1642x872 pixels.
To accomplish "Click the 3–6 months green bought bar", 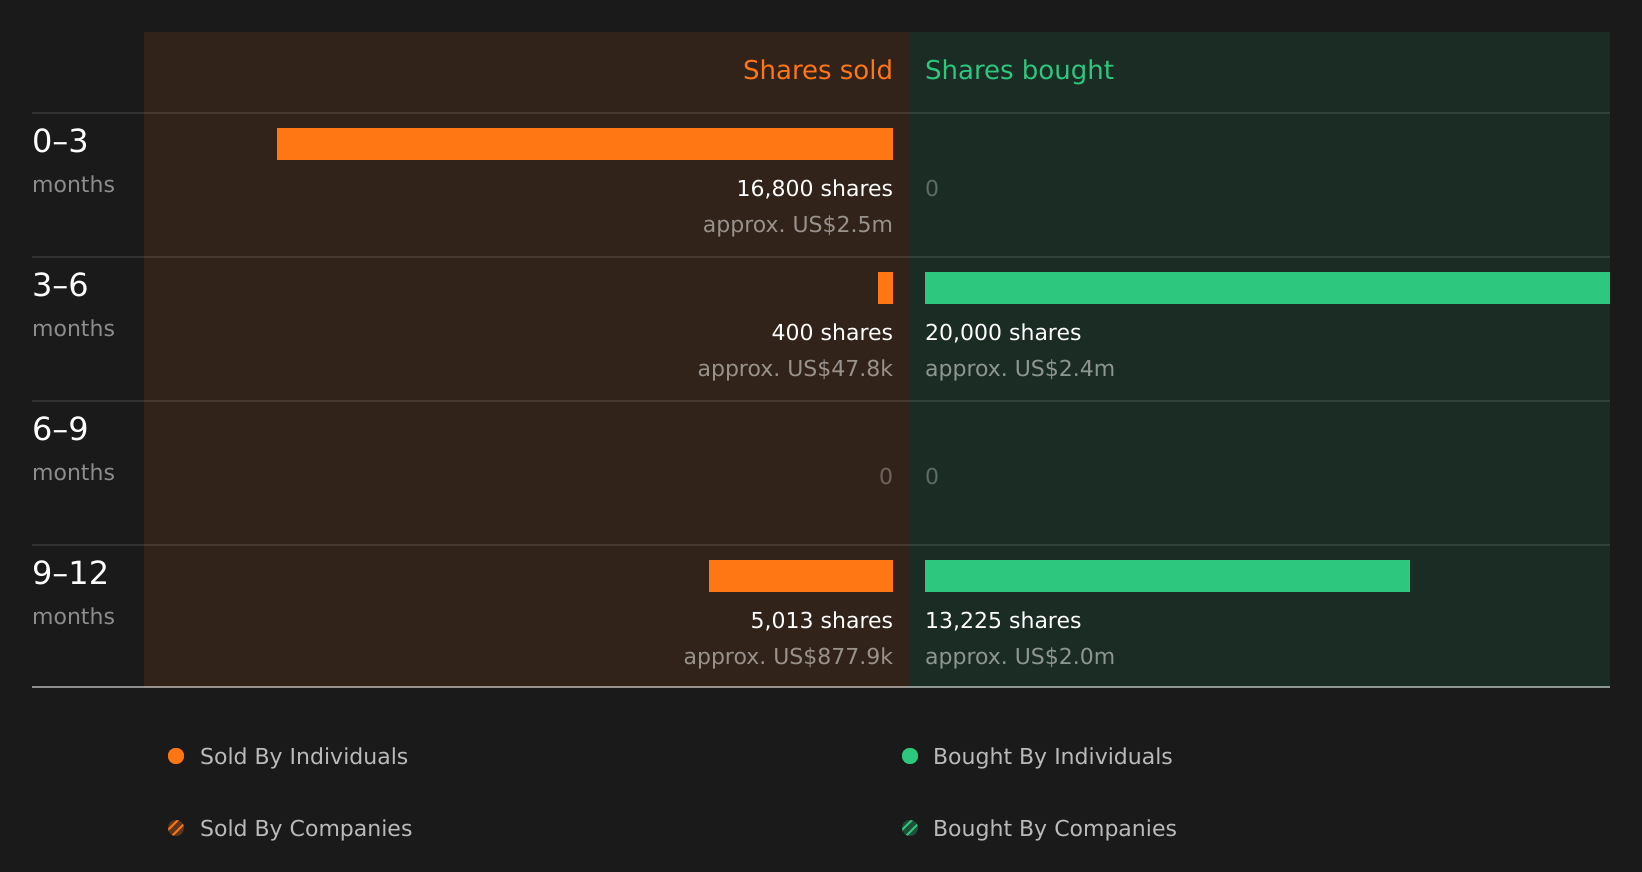I will (x=1267, y=288).
